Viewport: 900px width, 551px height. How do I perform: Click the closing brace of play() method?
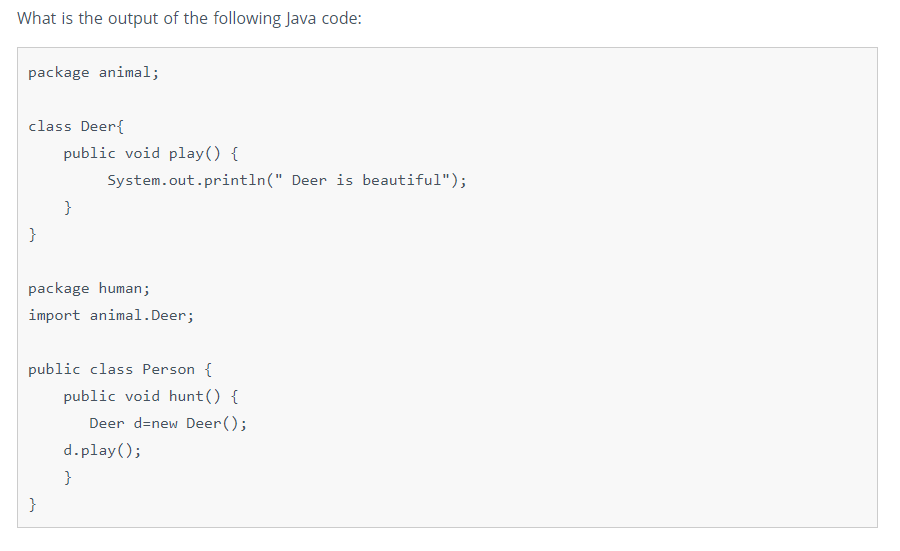(x=68, y=207)
